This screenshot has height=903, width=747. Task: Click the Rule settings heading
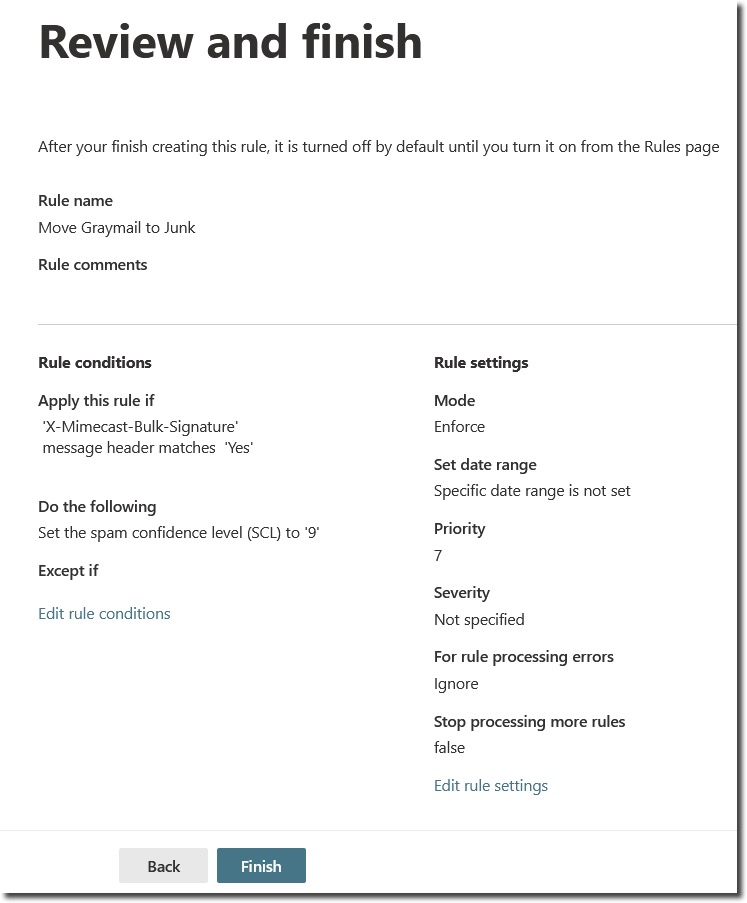coord(481,363)
